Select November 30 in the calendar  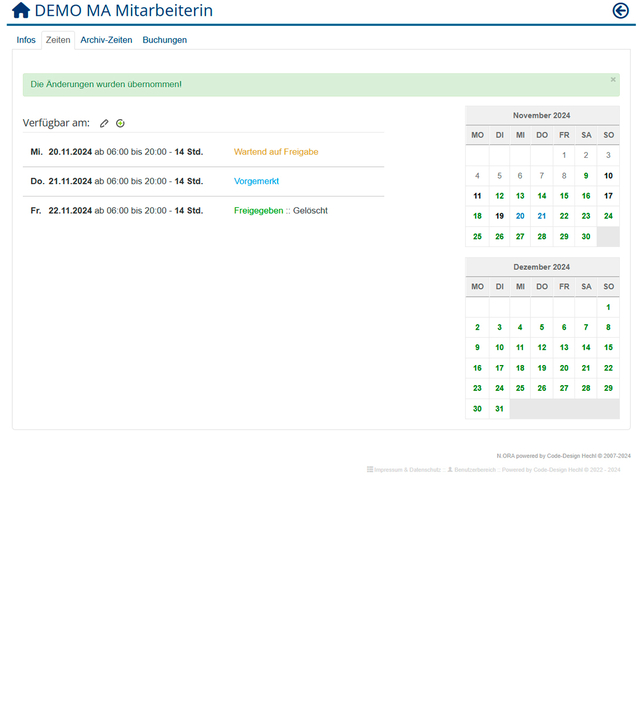pos(586,237)
